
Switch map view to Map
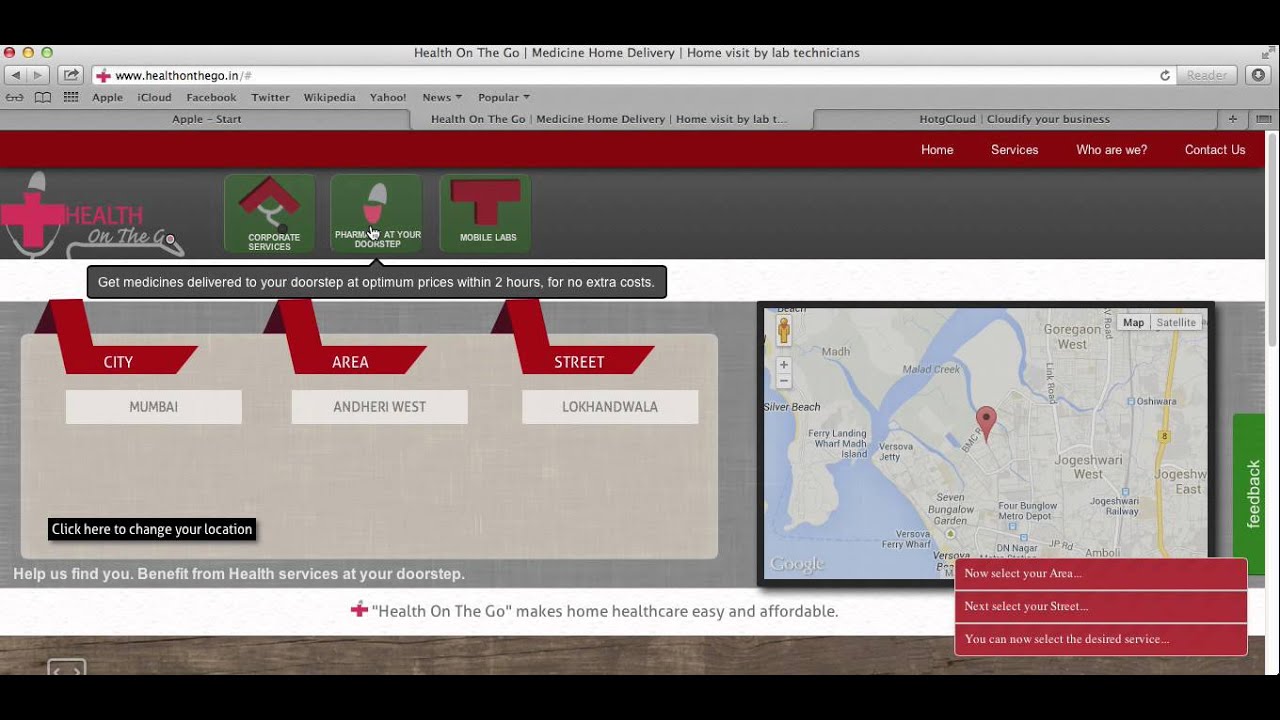[x=1133, y=322]
